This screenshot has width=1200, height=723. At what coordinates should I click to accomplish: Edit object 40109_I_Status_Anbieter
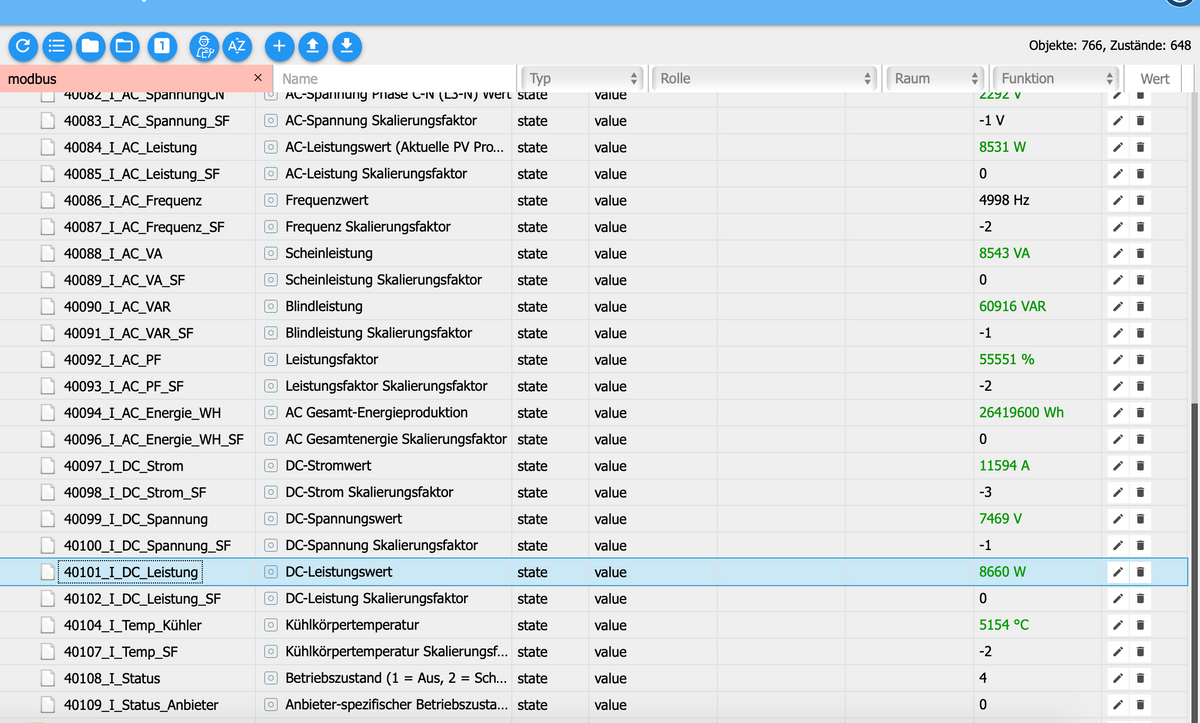click(x=1118, y=705)
